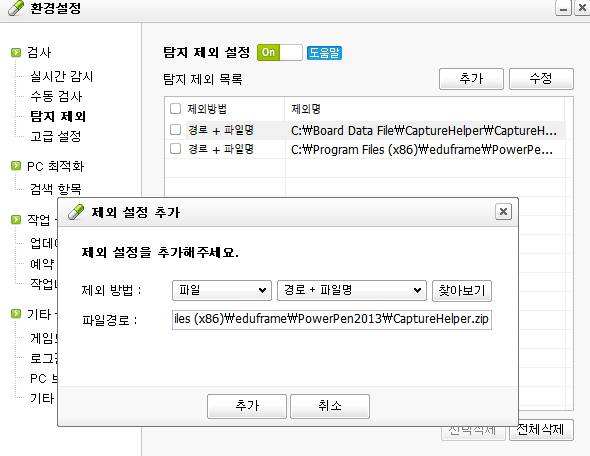Open the 파일 exclusion type dropdown
Viewport: 590px width, 456px height.
tap(222, 290)
